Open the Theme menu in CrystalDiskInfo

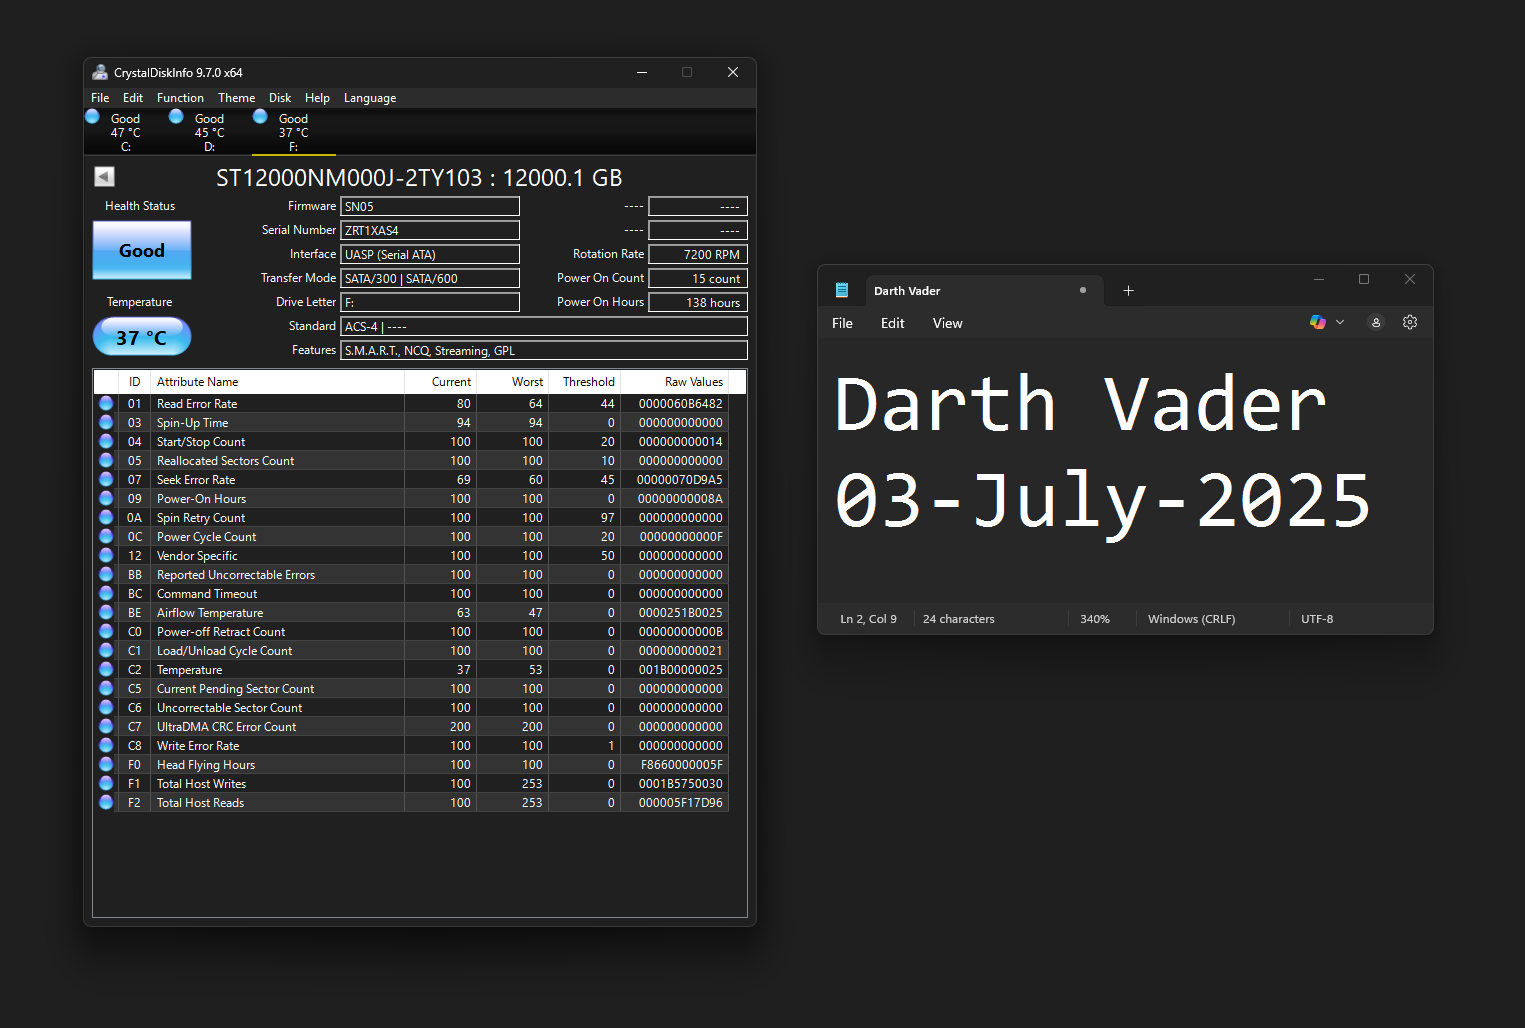[236, 98]
